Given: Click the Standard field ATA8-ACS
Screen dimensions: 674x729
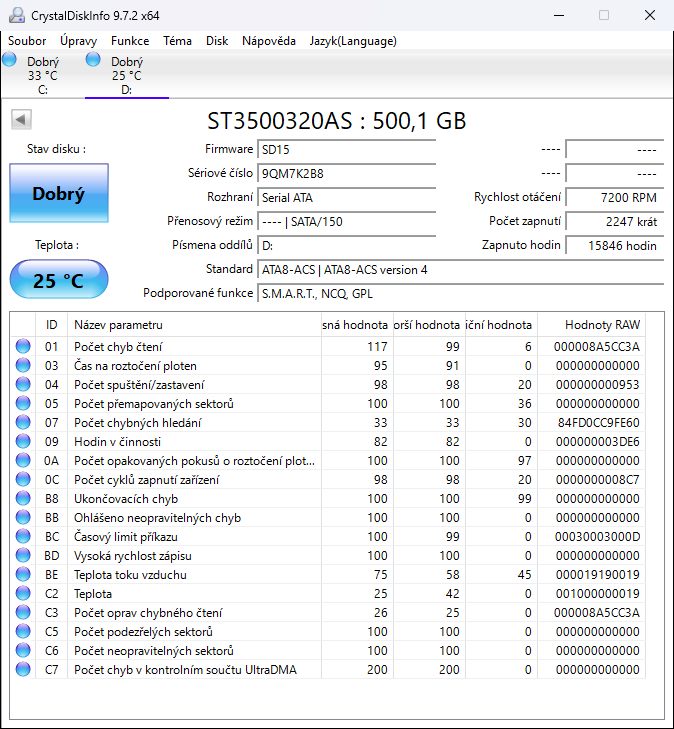Looking at the screenshot, I should tap(460, 270).
